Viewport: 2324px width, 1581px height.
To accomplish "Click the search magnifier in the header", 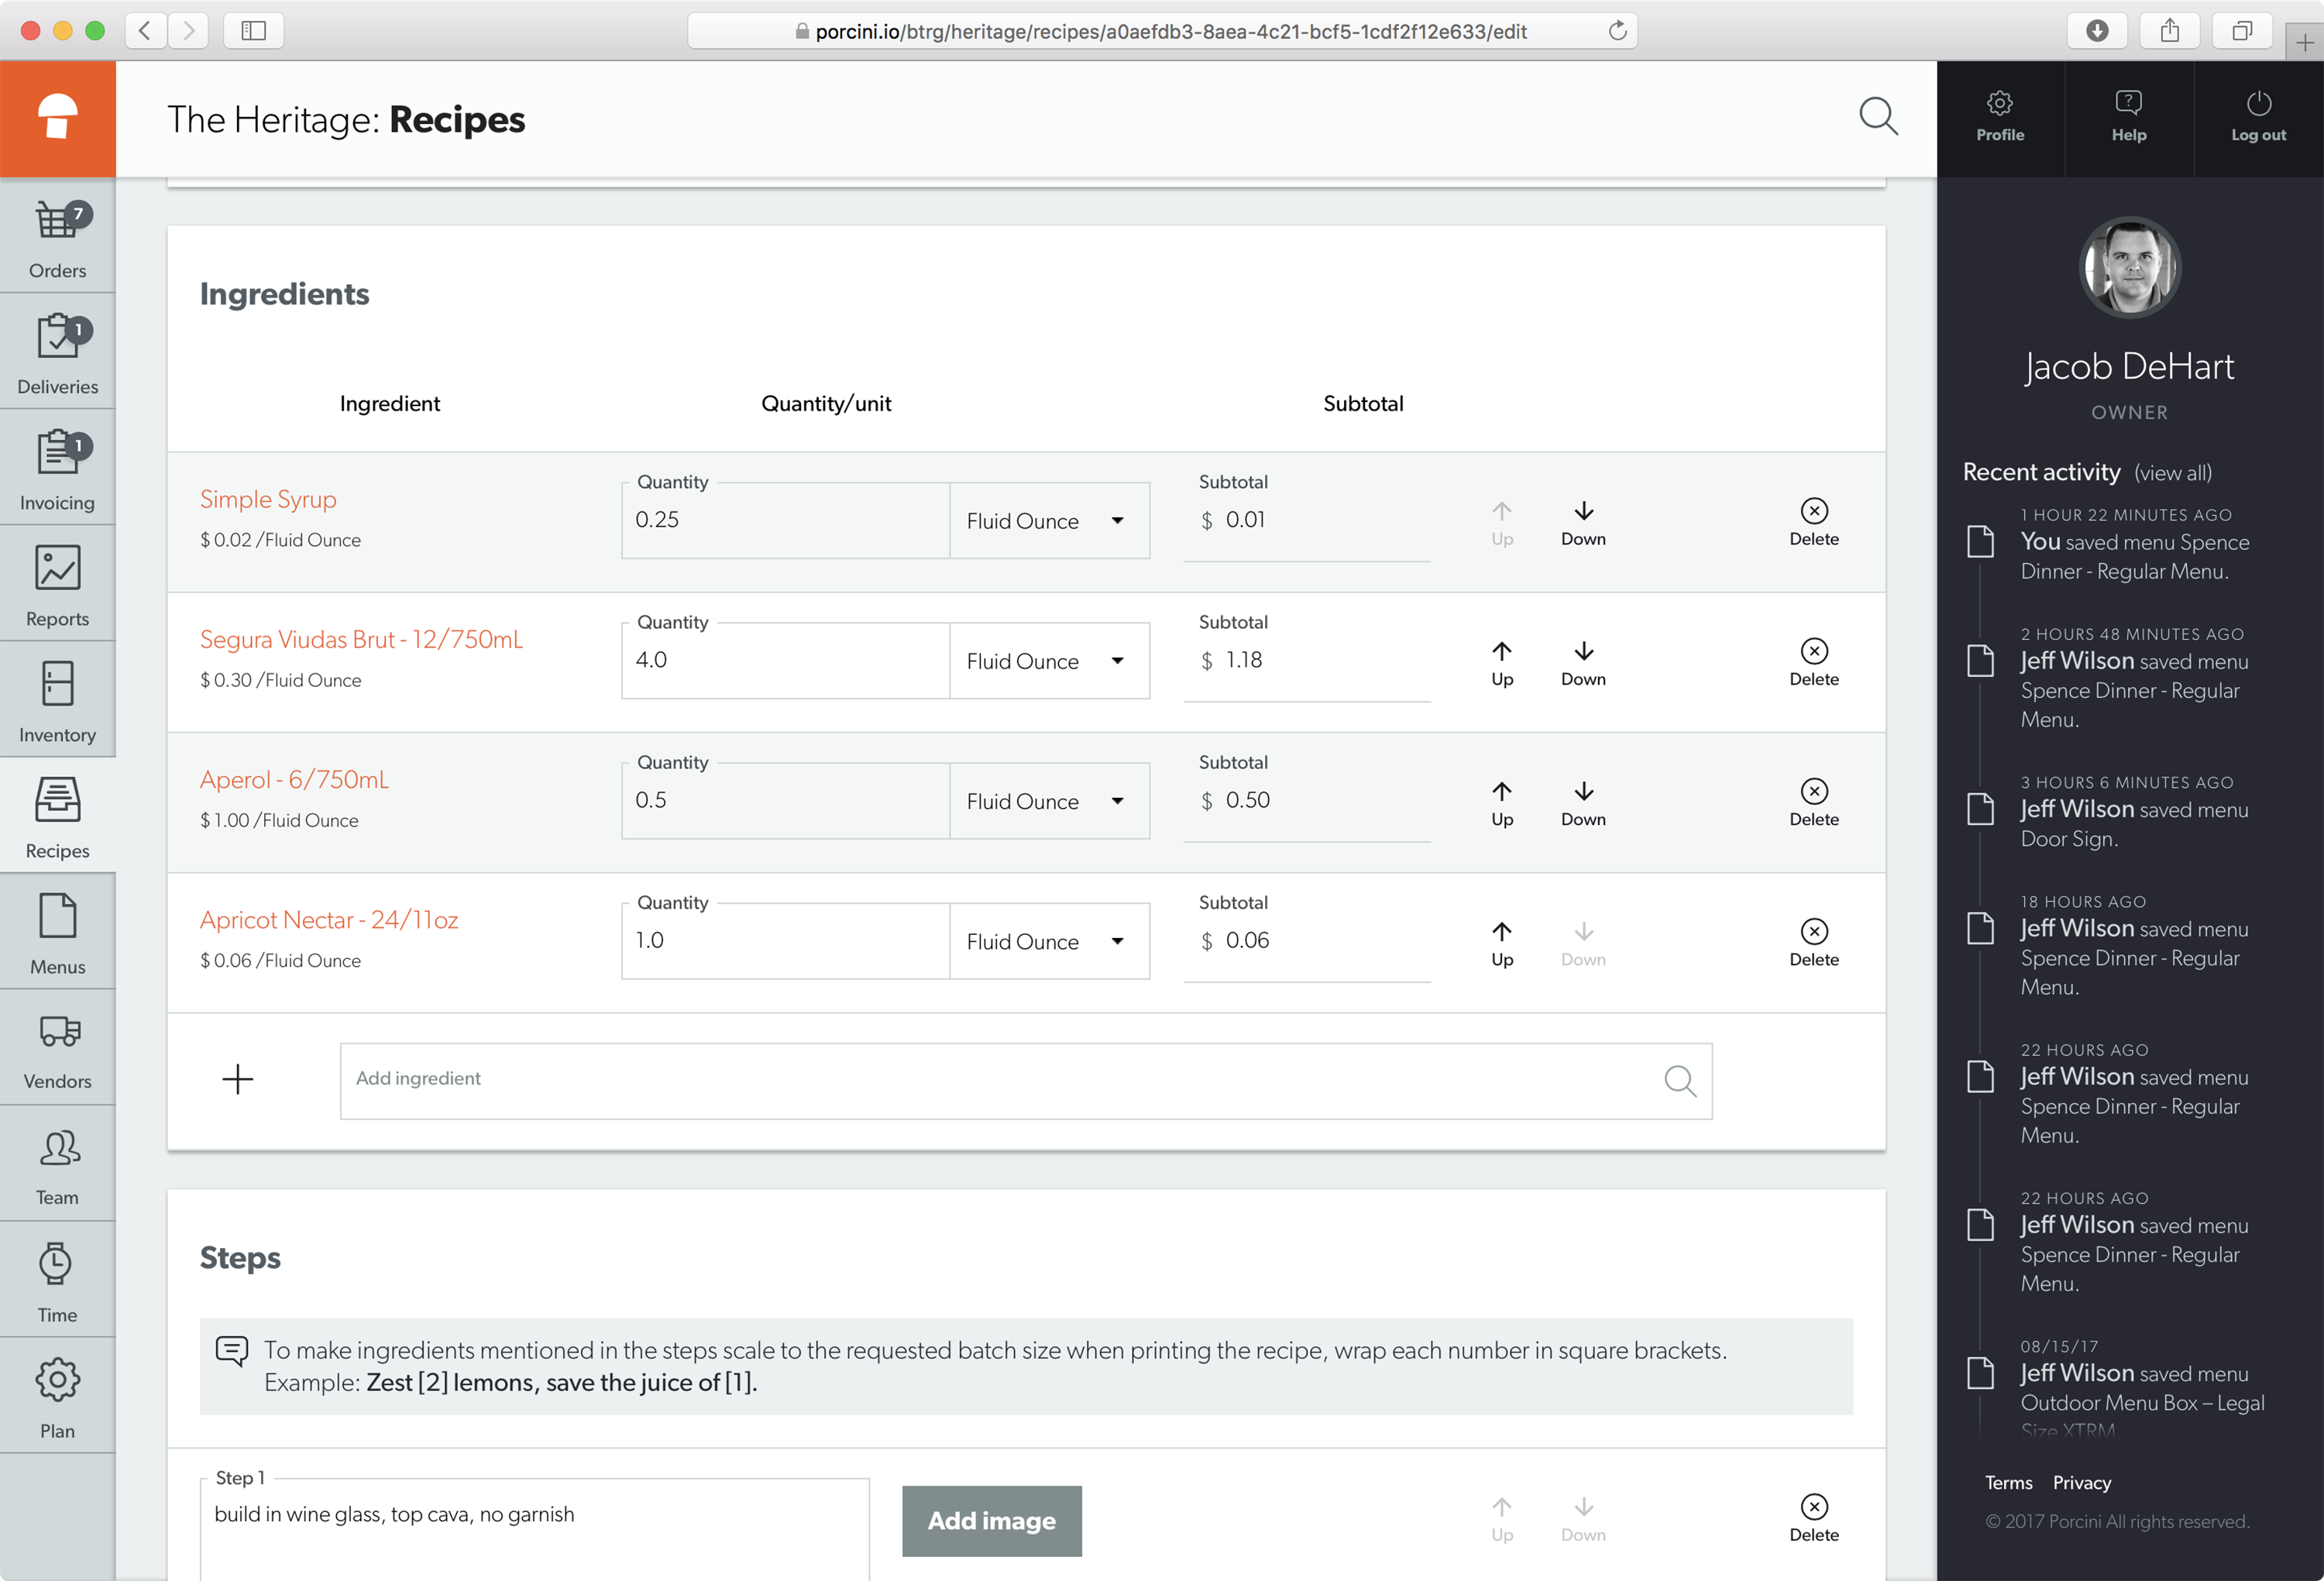I will 1877,117.
